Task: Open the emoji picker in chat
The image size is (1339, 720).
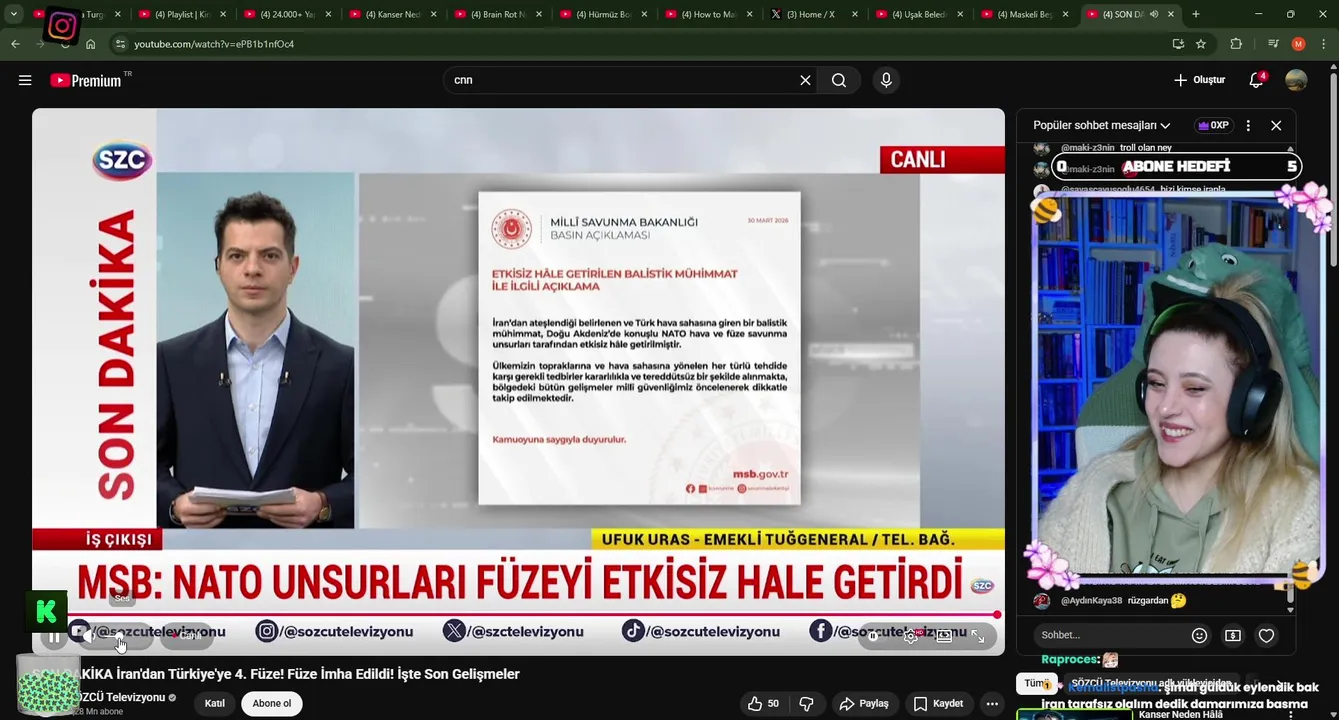Action: pyautogui.click(x=1199, y=635)
